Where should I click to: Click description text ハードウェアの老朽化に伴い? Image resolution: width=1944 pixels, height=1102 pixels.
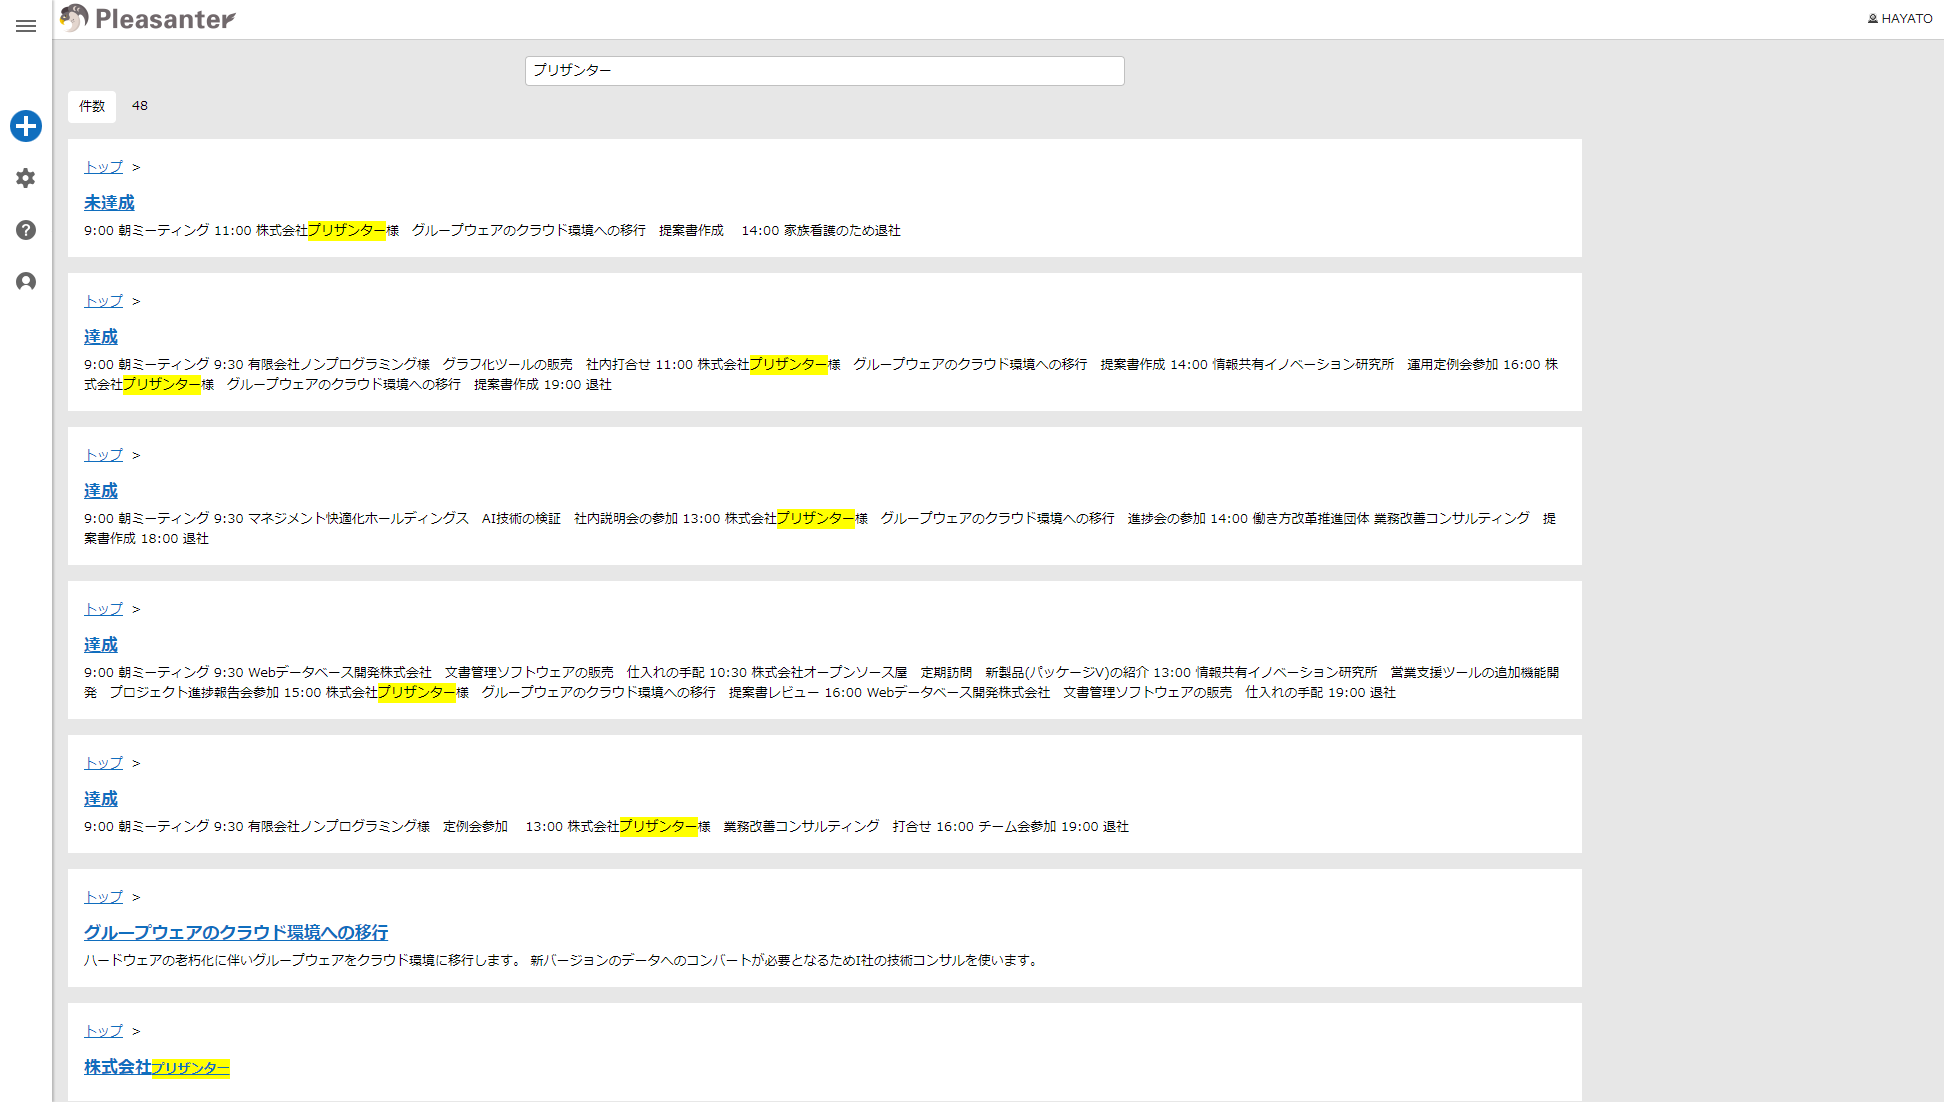pyautogui.click(x=562, y=961)
